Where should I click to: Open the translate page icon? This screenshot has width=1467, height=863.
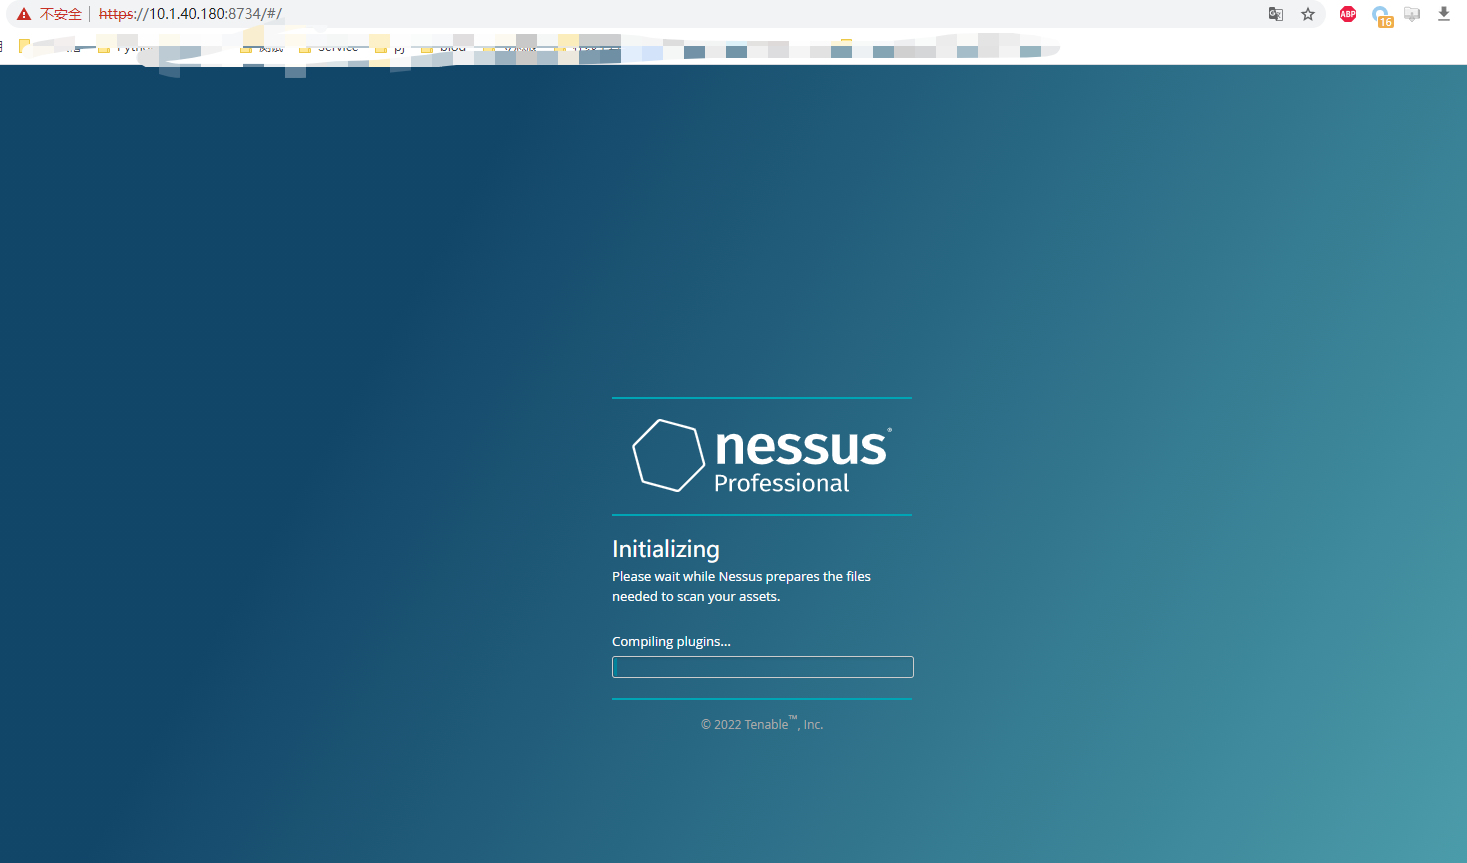tap(1275, 14)
